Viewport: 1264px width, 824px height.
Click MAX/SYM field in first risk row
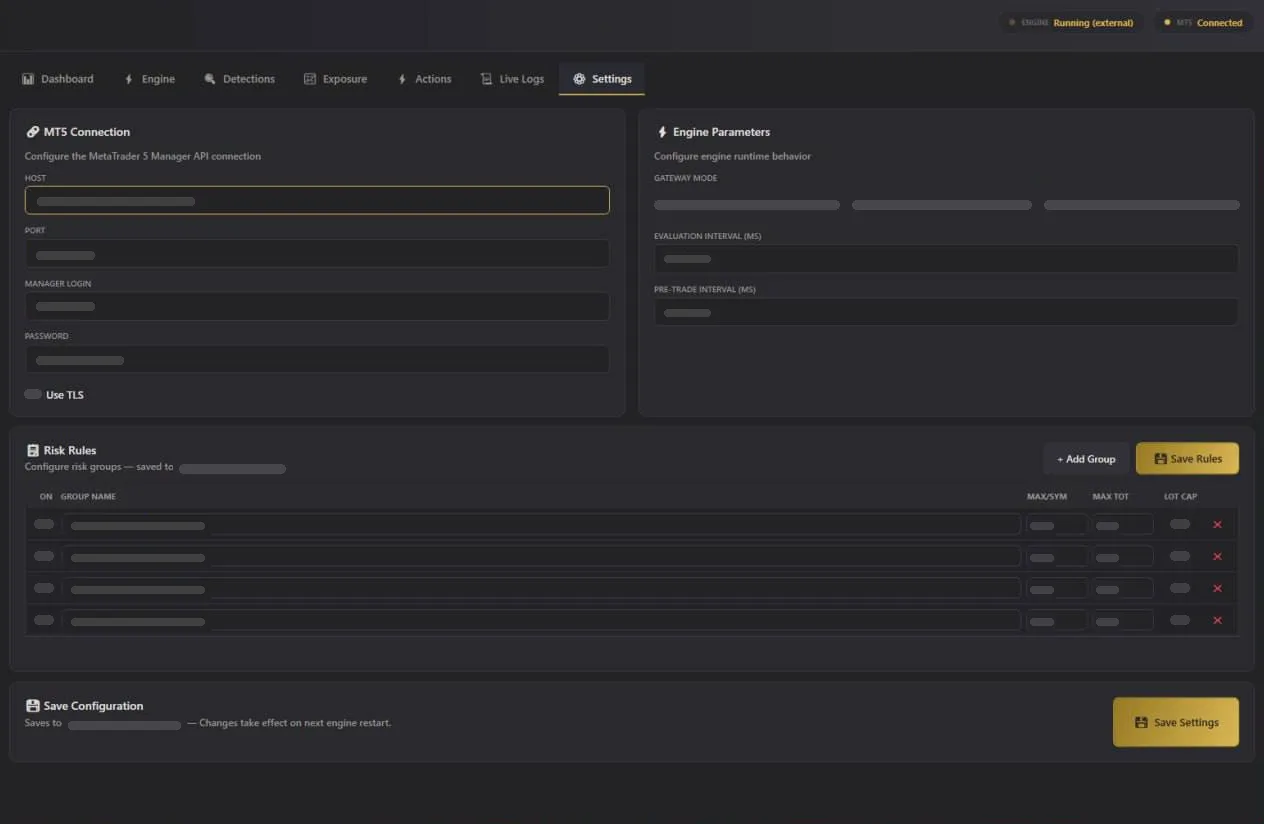[x=1057, y=524]
